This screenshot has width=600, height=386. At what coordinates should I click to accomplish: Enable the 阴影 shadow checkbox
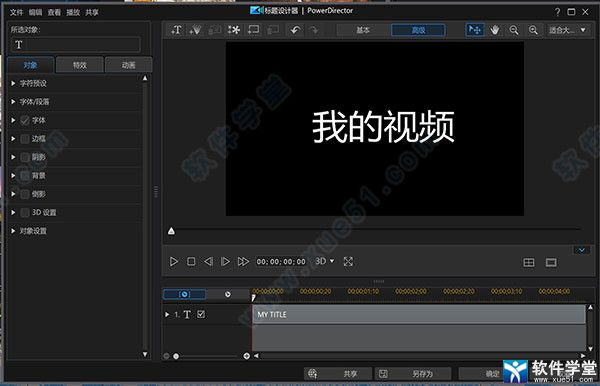(25, 157)
